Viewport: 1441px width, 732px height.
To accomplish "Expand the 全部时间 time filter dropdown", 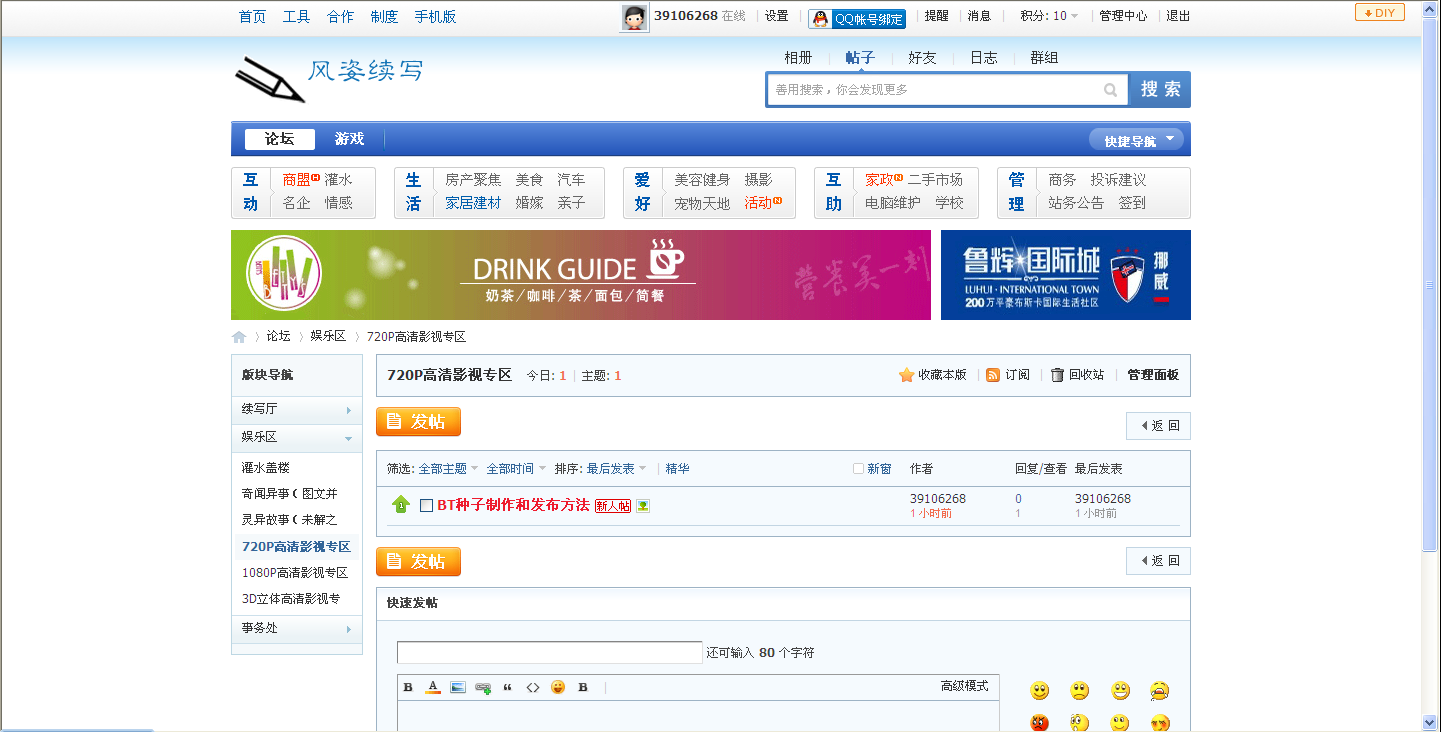I will coord(516,469).
